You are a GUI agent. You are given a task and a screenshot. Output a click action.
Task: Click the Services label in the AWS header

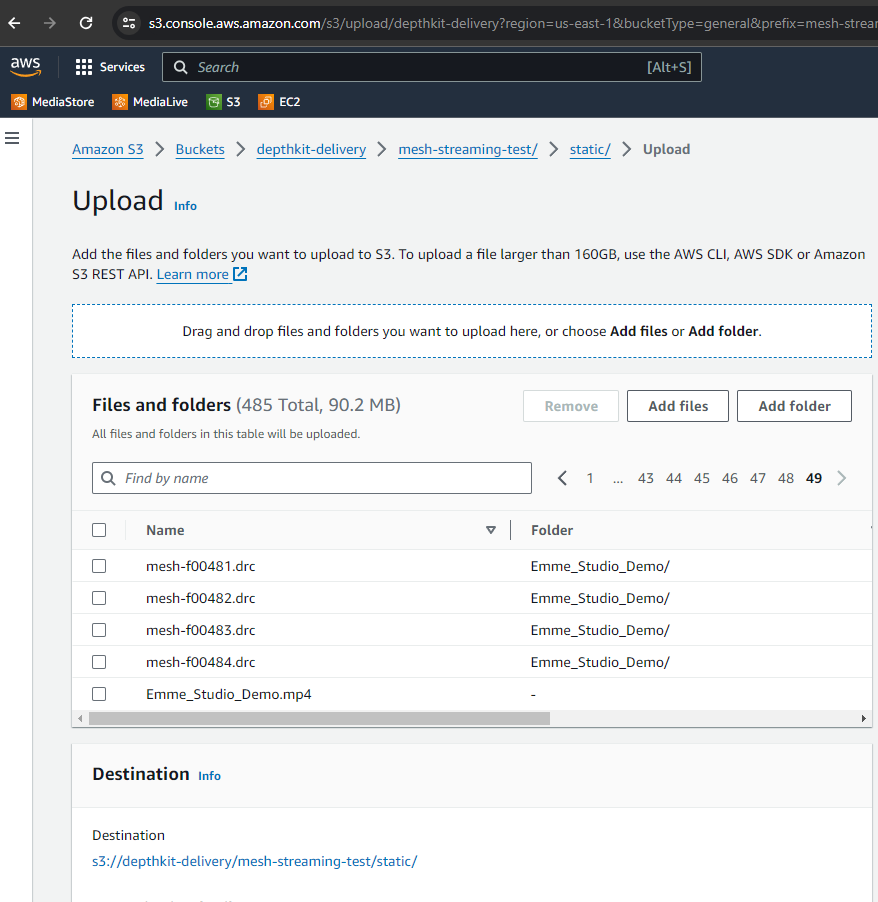(123, 67)
